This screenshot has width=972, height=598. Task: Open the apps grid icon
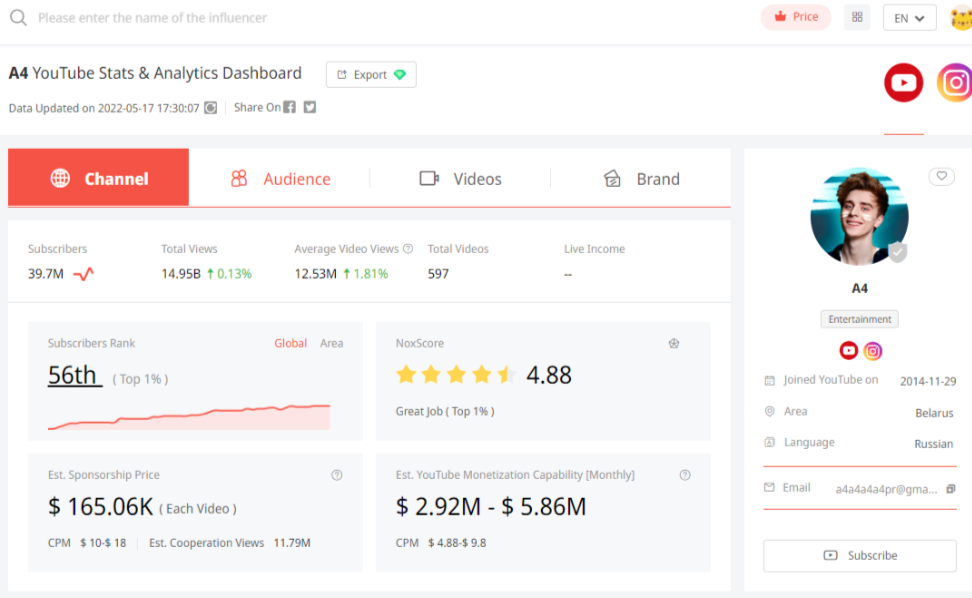pyautogui.click(x=857, y=17)
